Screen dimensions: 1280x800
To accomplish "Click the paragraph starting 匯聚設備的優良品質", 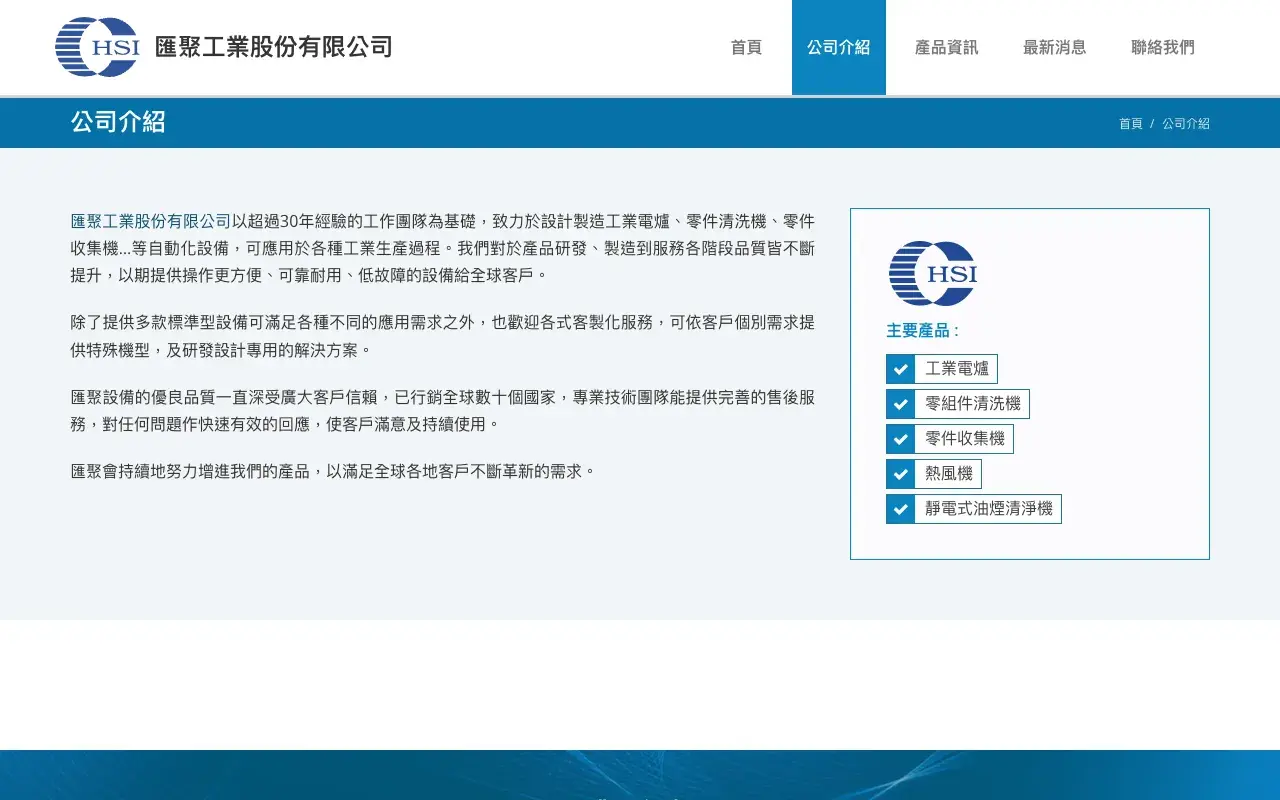I will pos(442,411).
